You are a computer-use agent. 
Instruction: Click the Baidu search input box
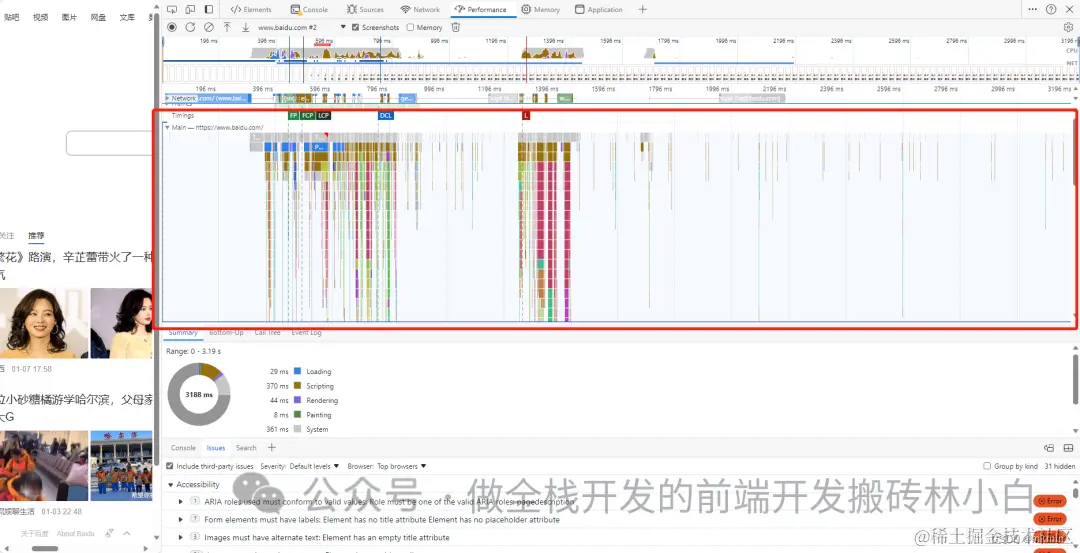109,143
